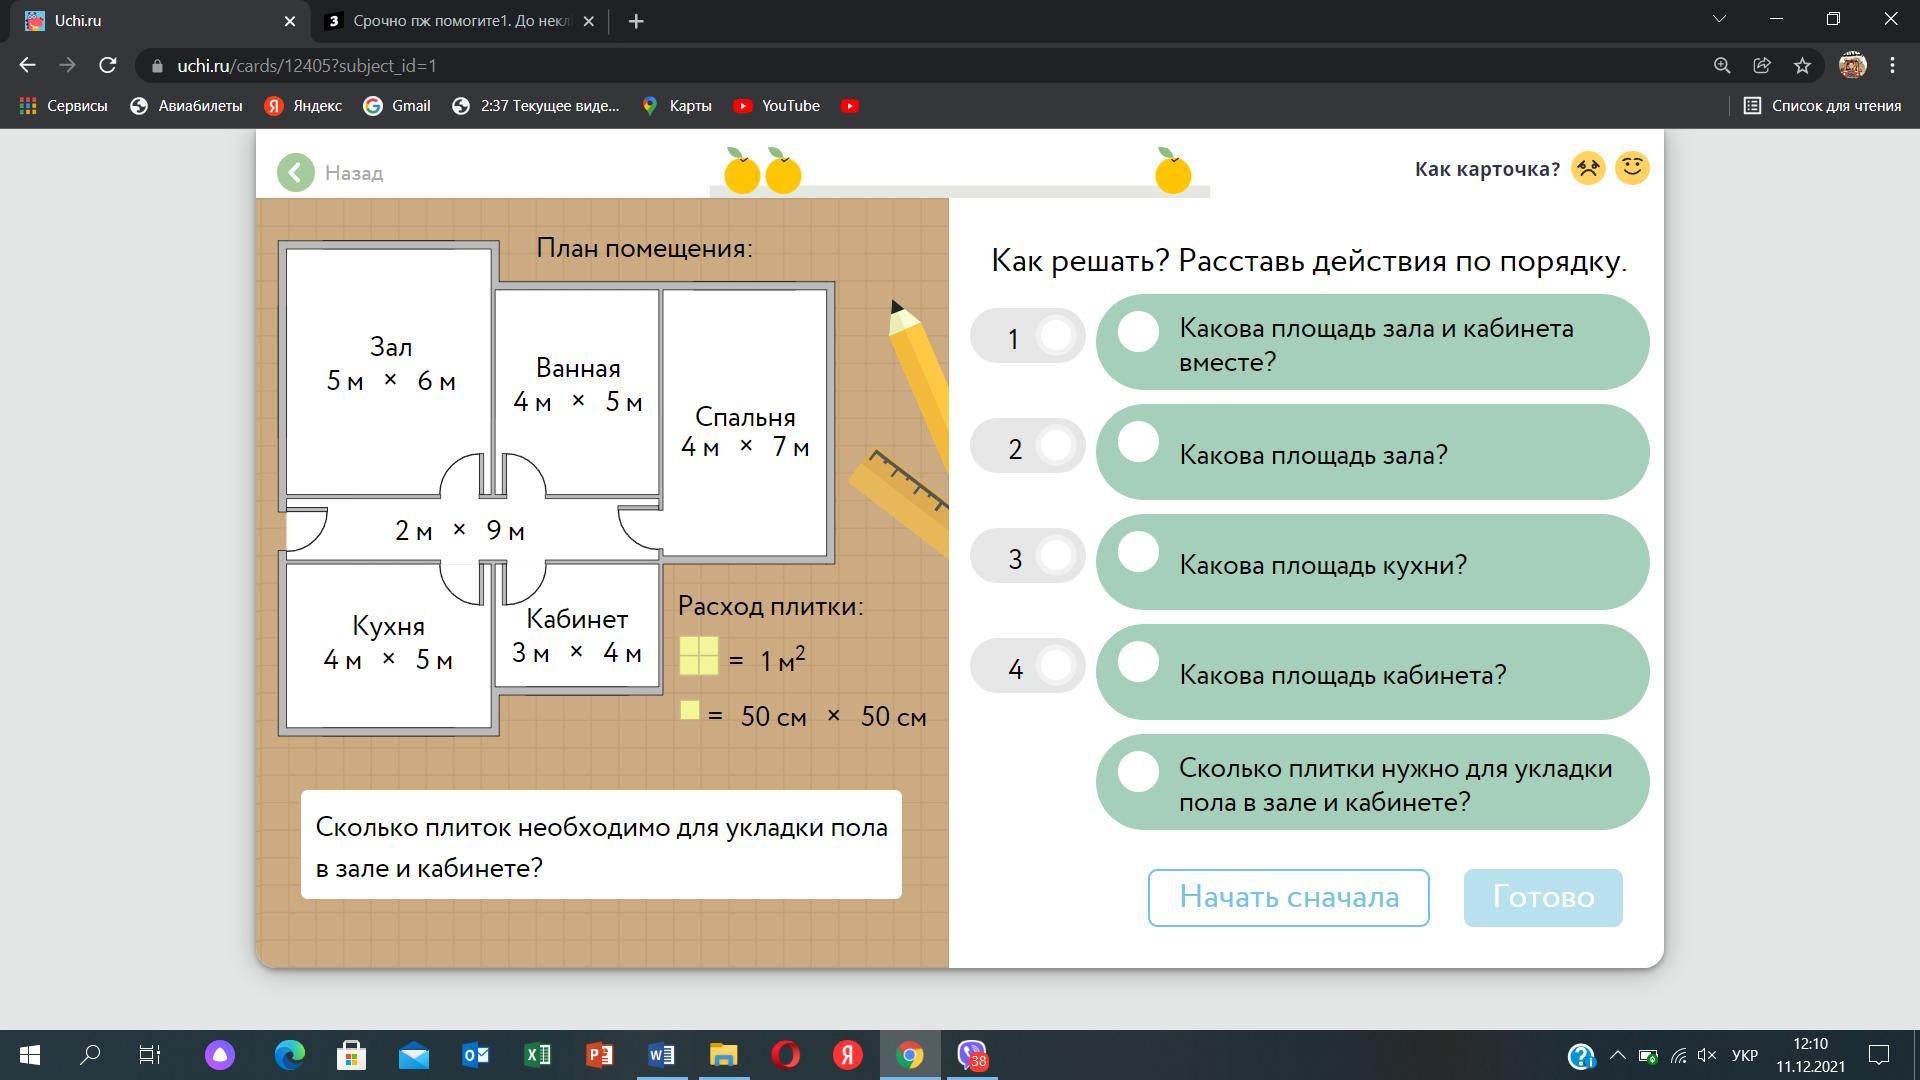Open Chrome three-dot menu
Image resolution: width=1920 pixels, height=1080 pixels.
pyautogui.click(x=1892, y=66)
